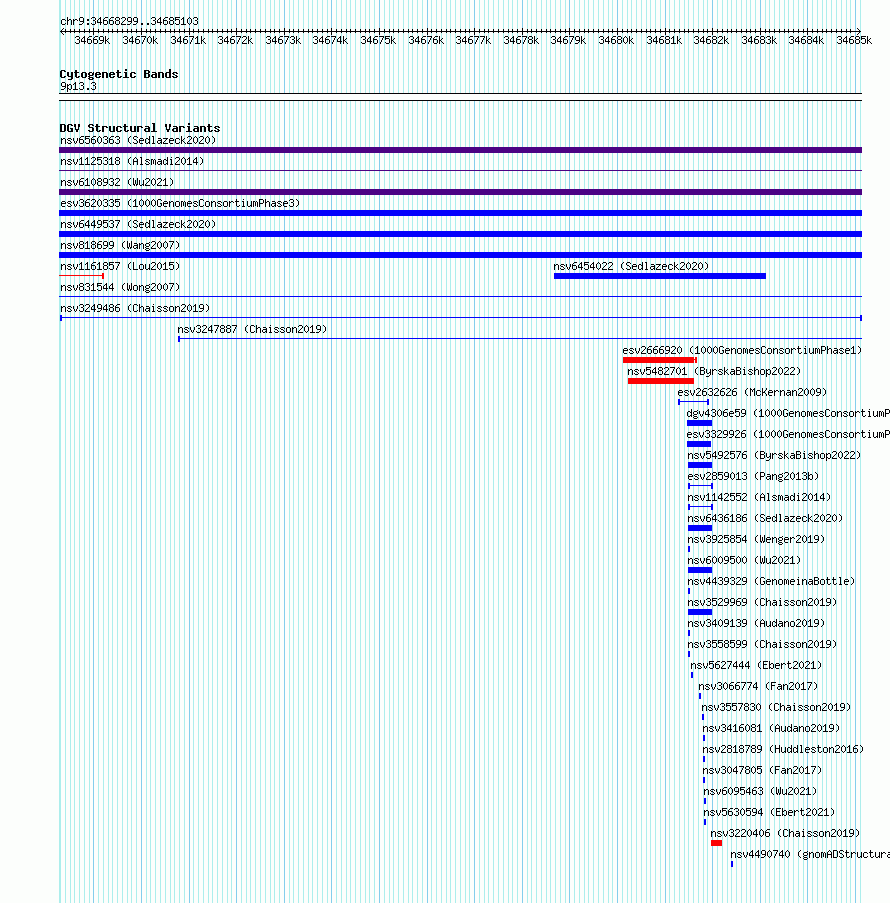This screenshot has width=890, height=903.
Task: Click nsv1142552 (Alsmadi2014) label
Action: (759, 498)
